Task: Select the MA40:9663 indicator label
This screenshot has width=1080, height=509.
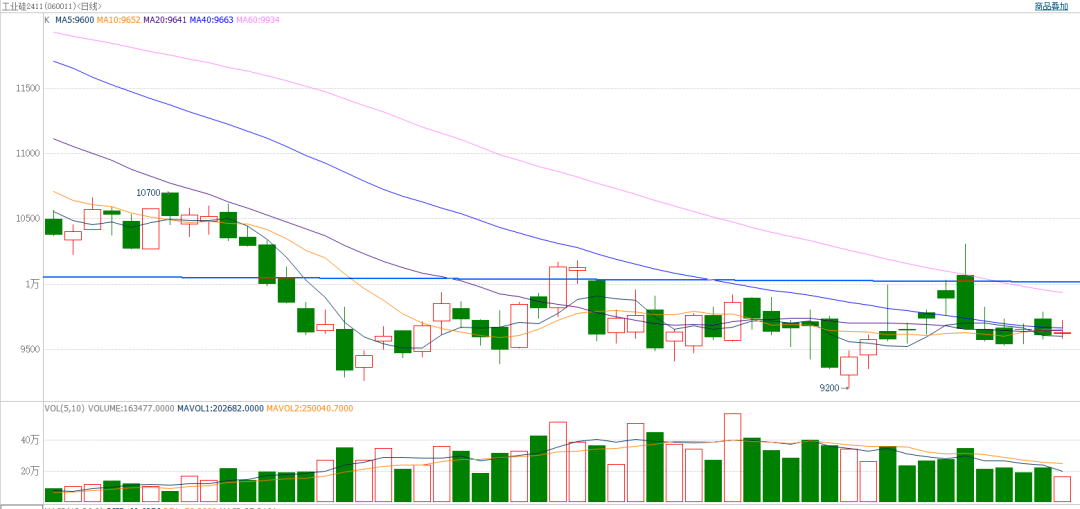Action: point(212,20)
